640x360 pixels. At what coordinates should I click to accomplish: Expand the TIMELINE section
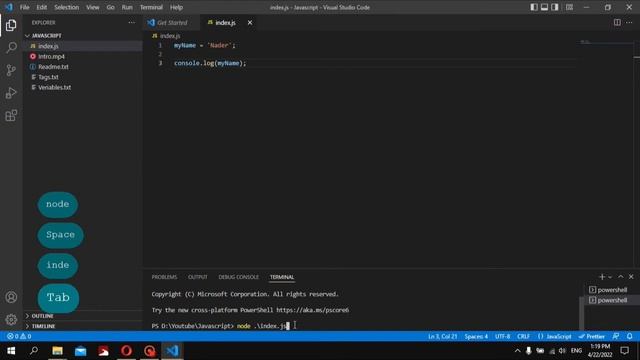[83, 326]
